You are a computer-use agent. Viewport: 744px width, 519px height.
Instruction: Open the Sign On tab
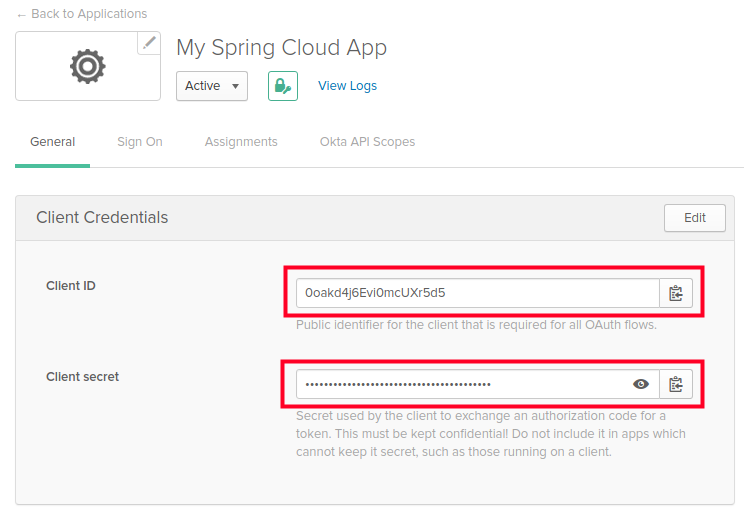click(139, 142)
